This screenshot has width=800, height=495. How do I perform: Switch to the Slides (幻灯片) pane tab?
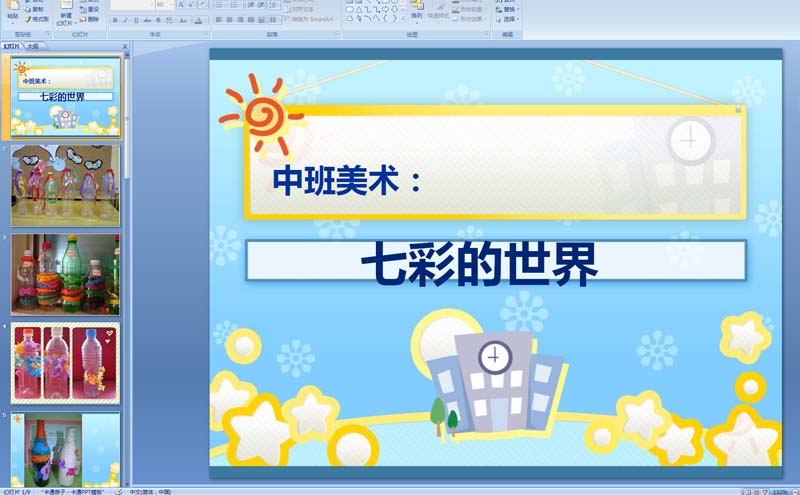(x=11, y=46)
